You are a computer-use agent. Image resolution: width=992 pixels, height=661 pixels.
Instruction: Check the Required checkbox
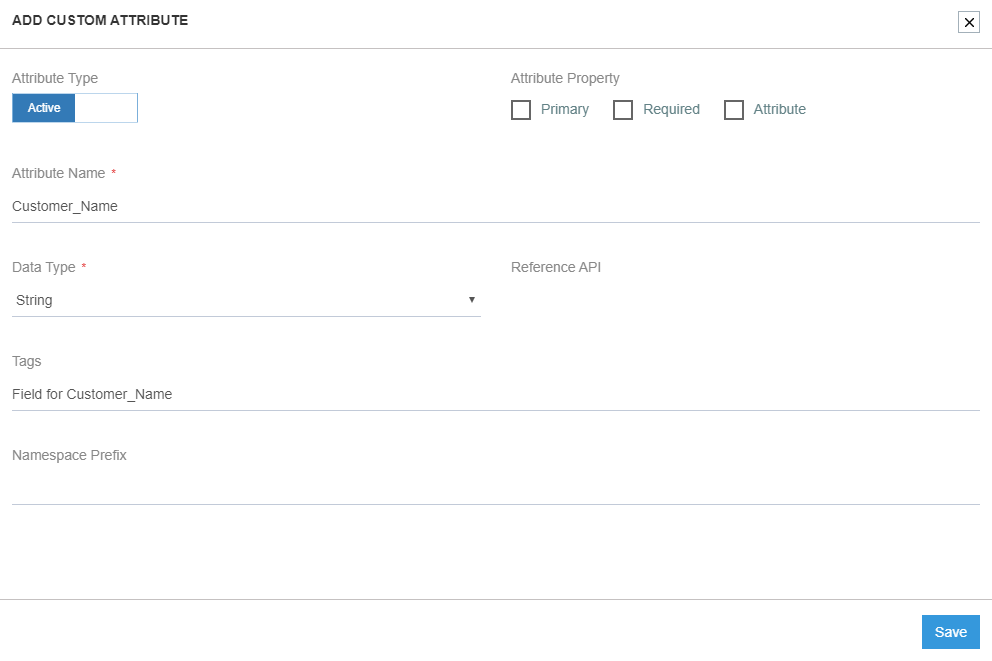(623, 110)
